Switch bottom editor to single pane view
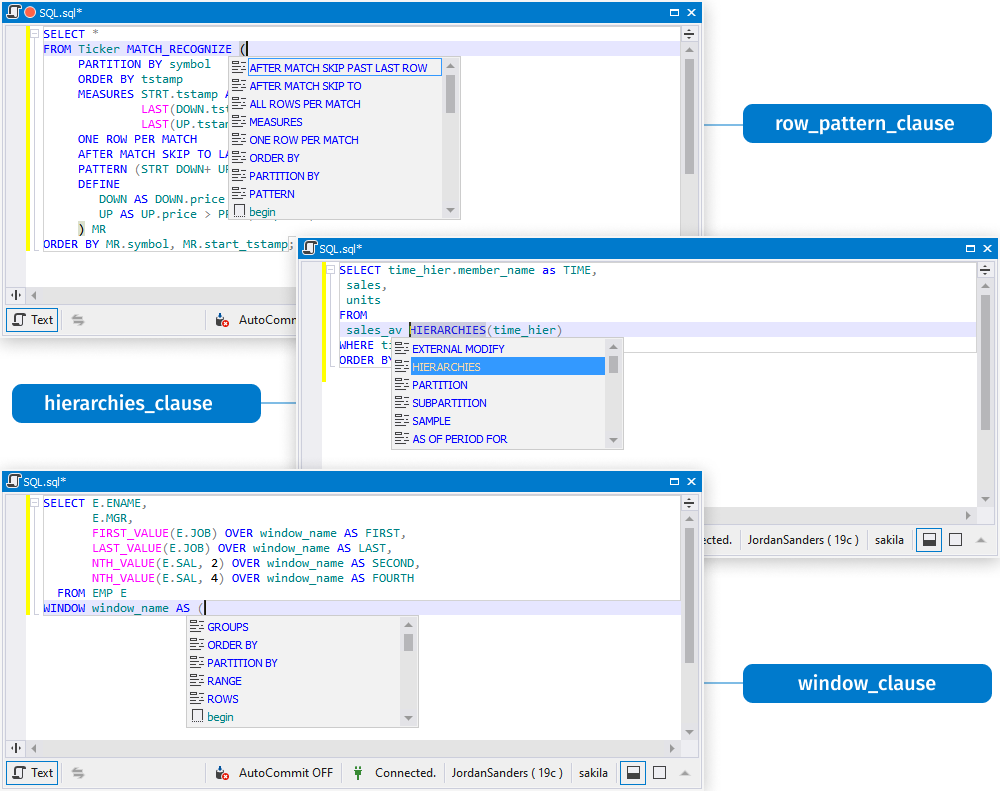Image resolution: width=1000 pixels, height=791 pixels. click(659, 773)
